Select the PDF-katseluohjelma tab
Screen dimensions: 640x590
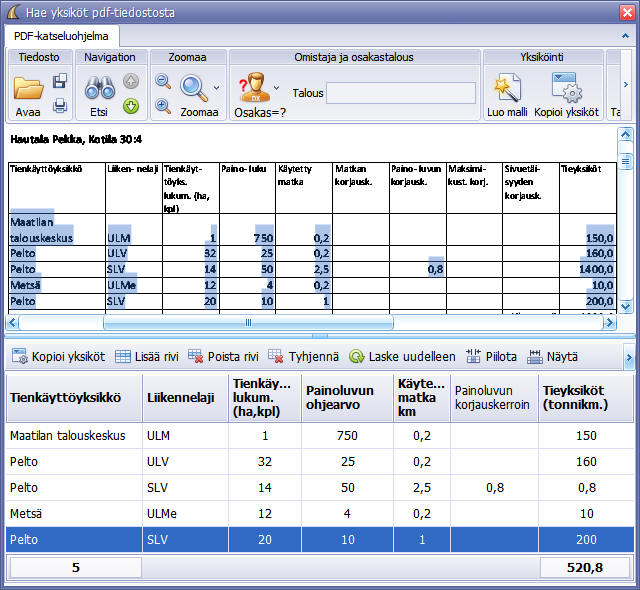(x=62, y=35)
